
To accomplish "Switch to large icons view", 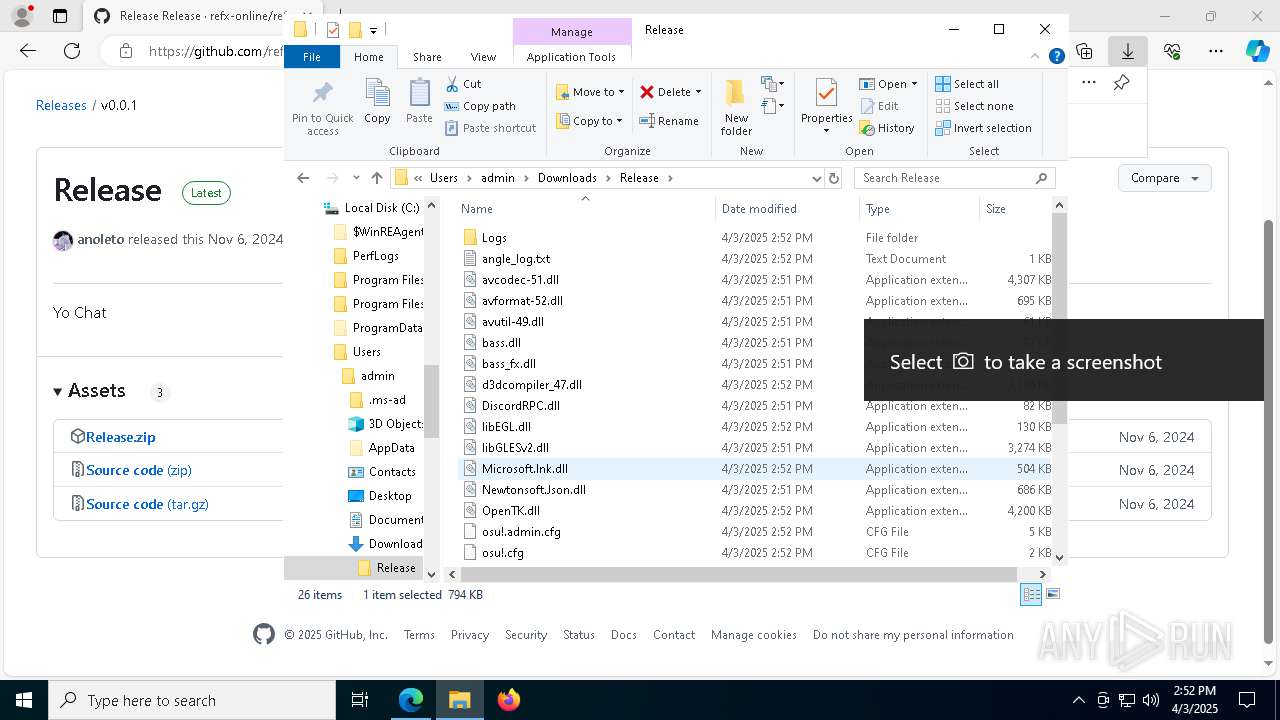I will [1052, 595].
